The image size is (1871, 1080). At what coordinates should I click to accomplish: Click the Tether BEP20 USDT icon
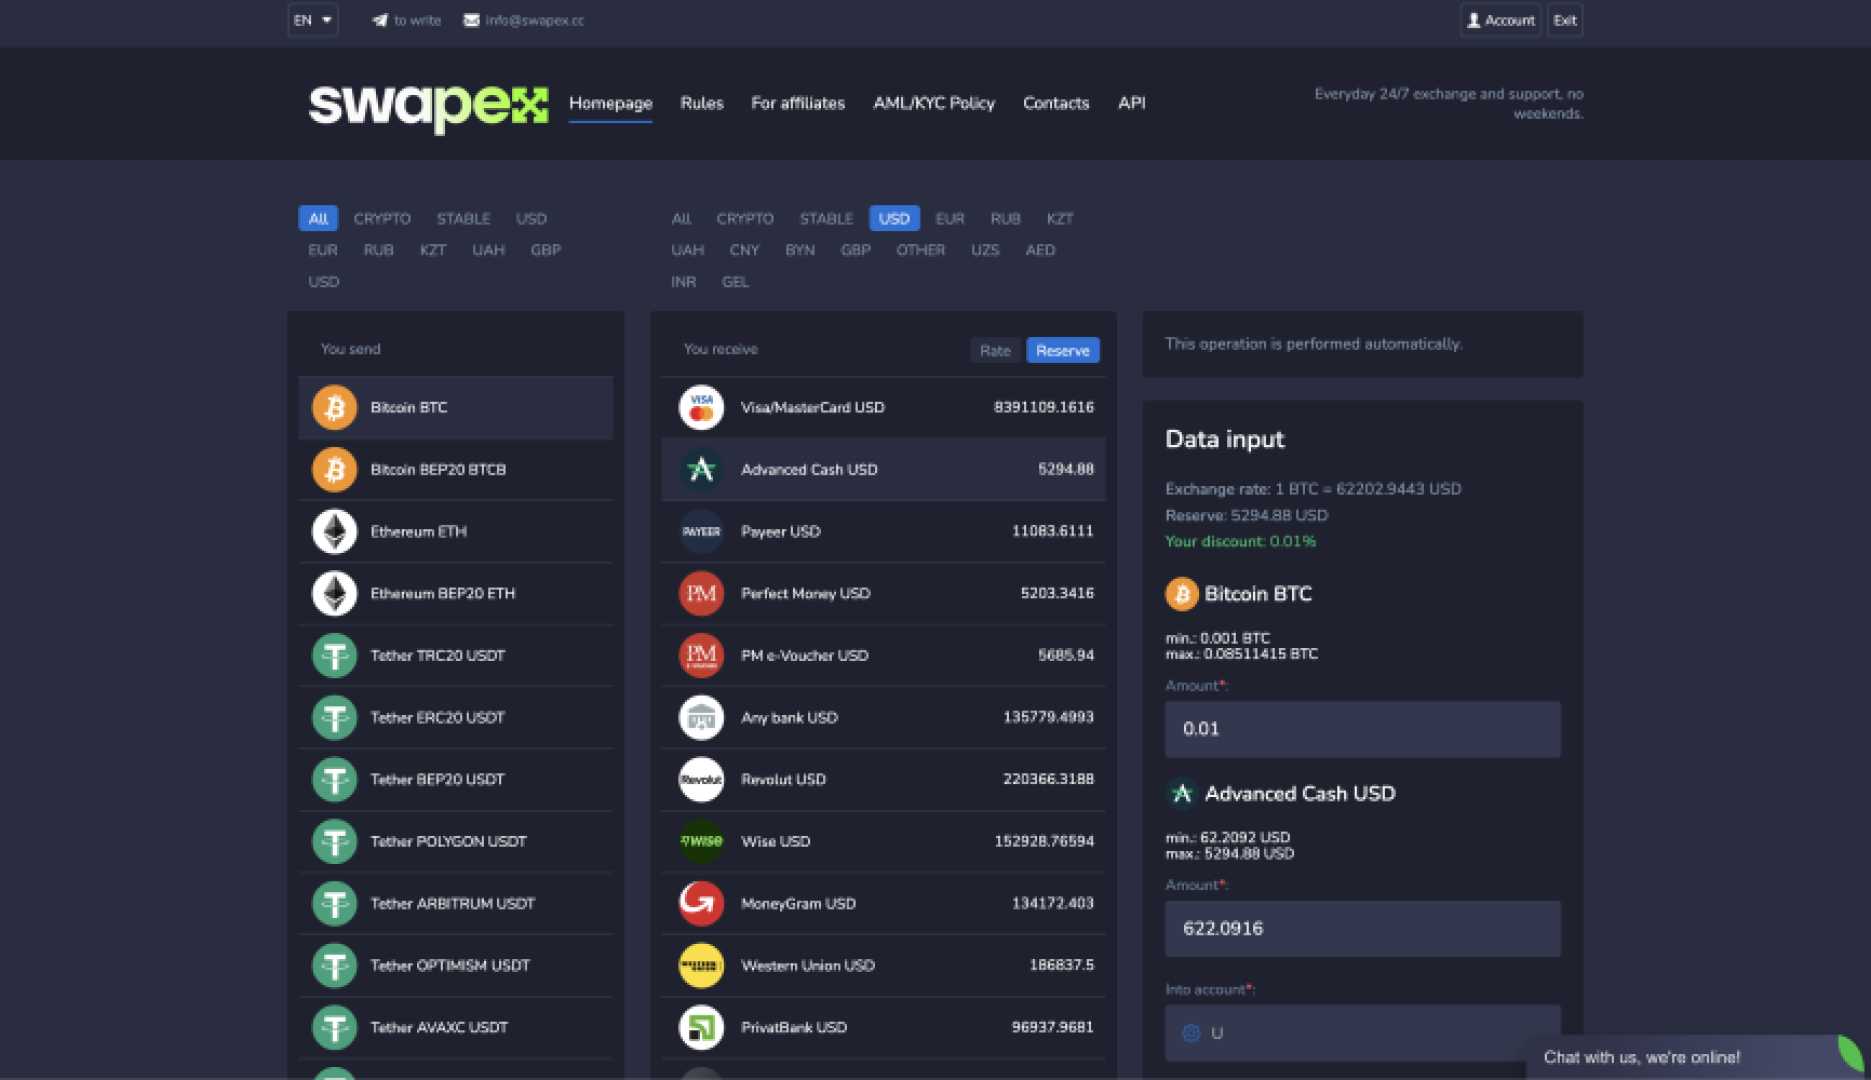334,780
